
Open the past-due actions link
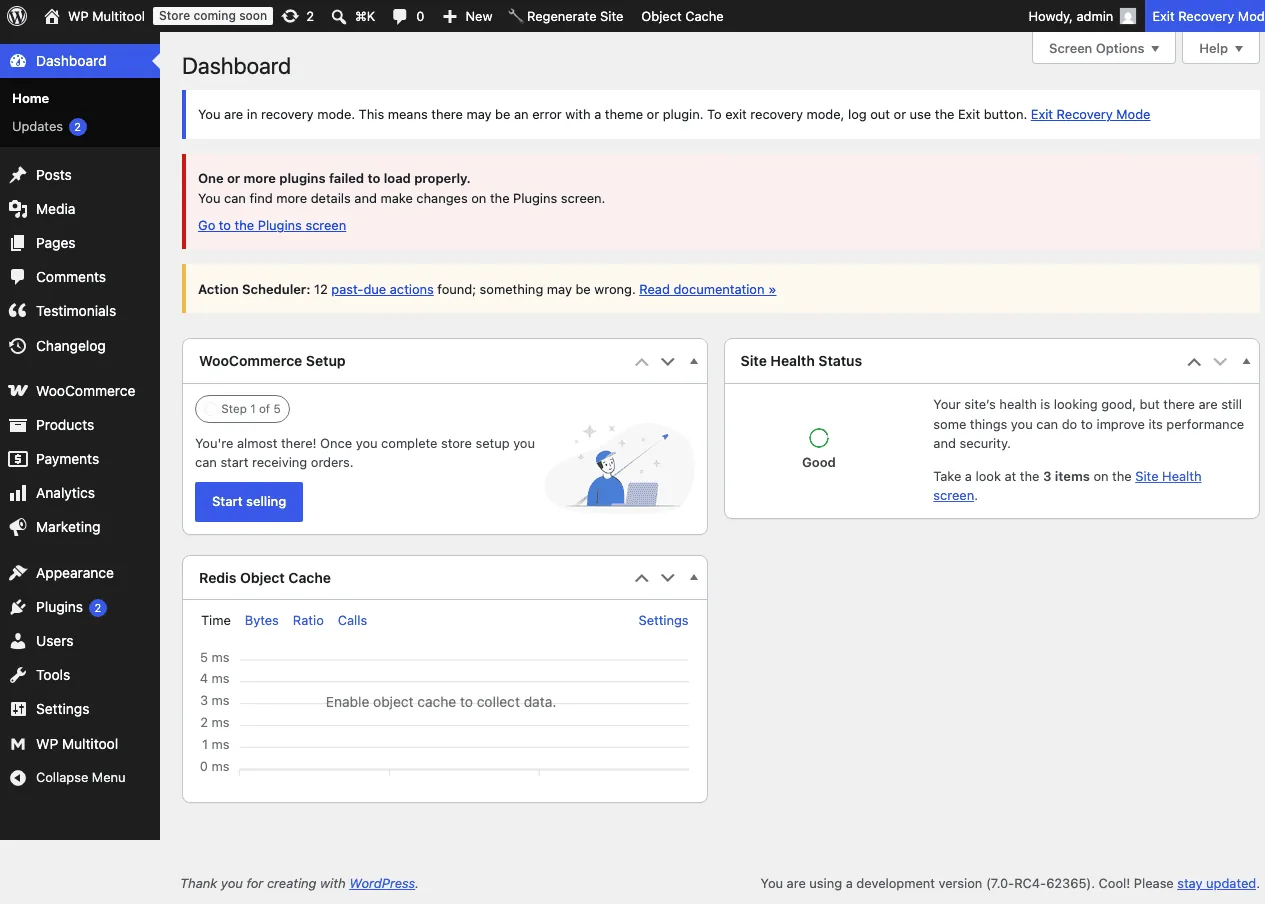pyautogui.click(x=382, y=290)
